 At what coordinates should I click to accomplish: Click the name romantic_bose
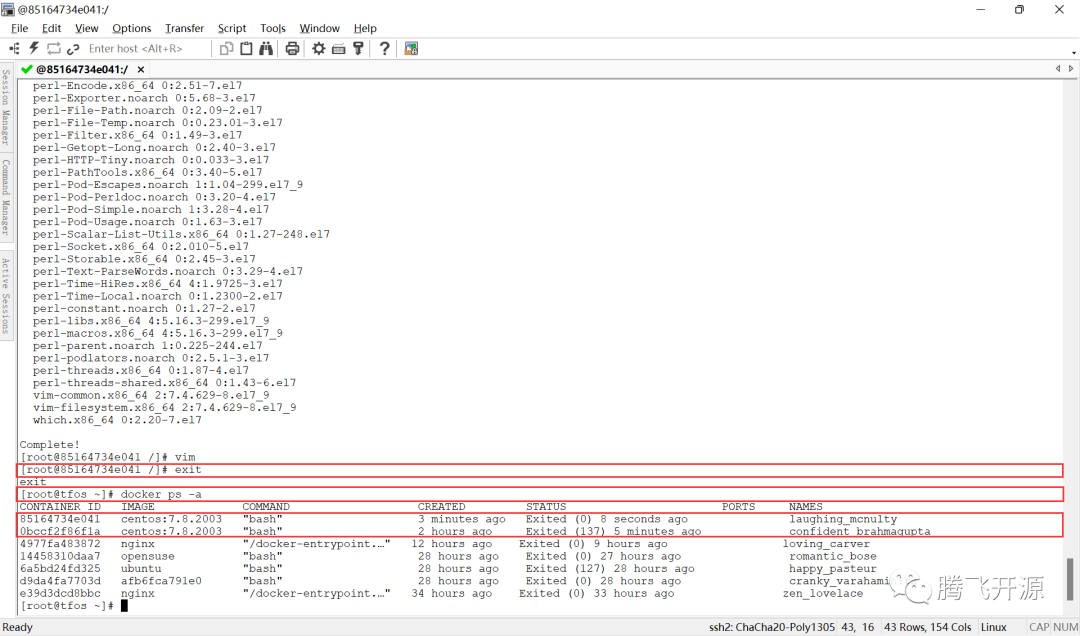coord(833,556)
